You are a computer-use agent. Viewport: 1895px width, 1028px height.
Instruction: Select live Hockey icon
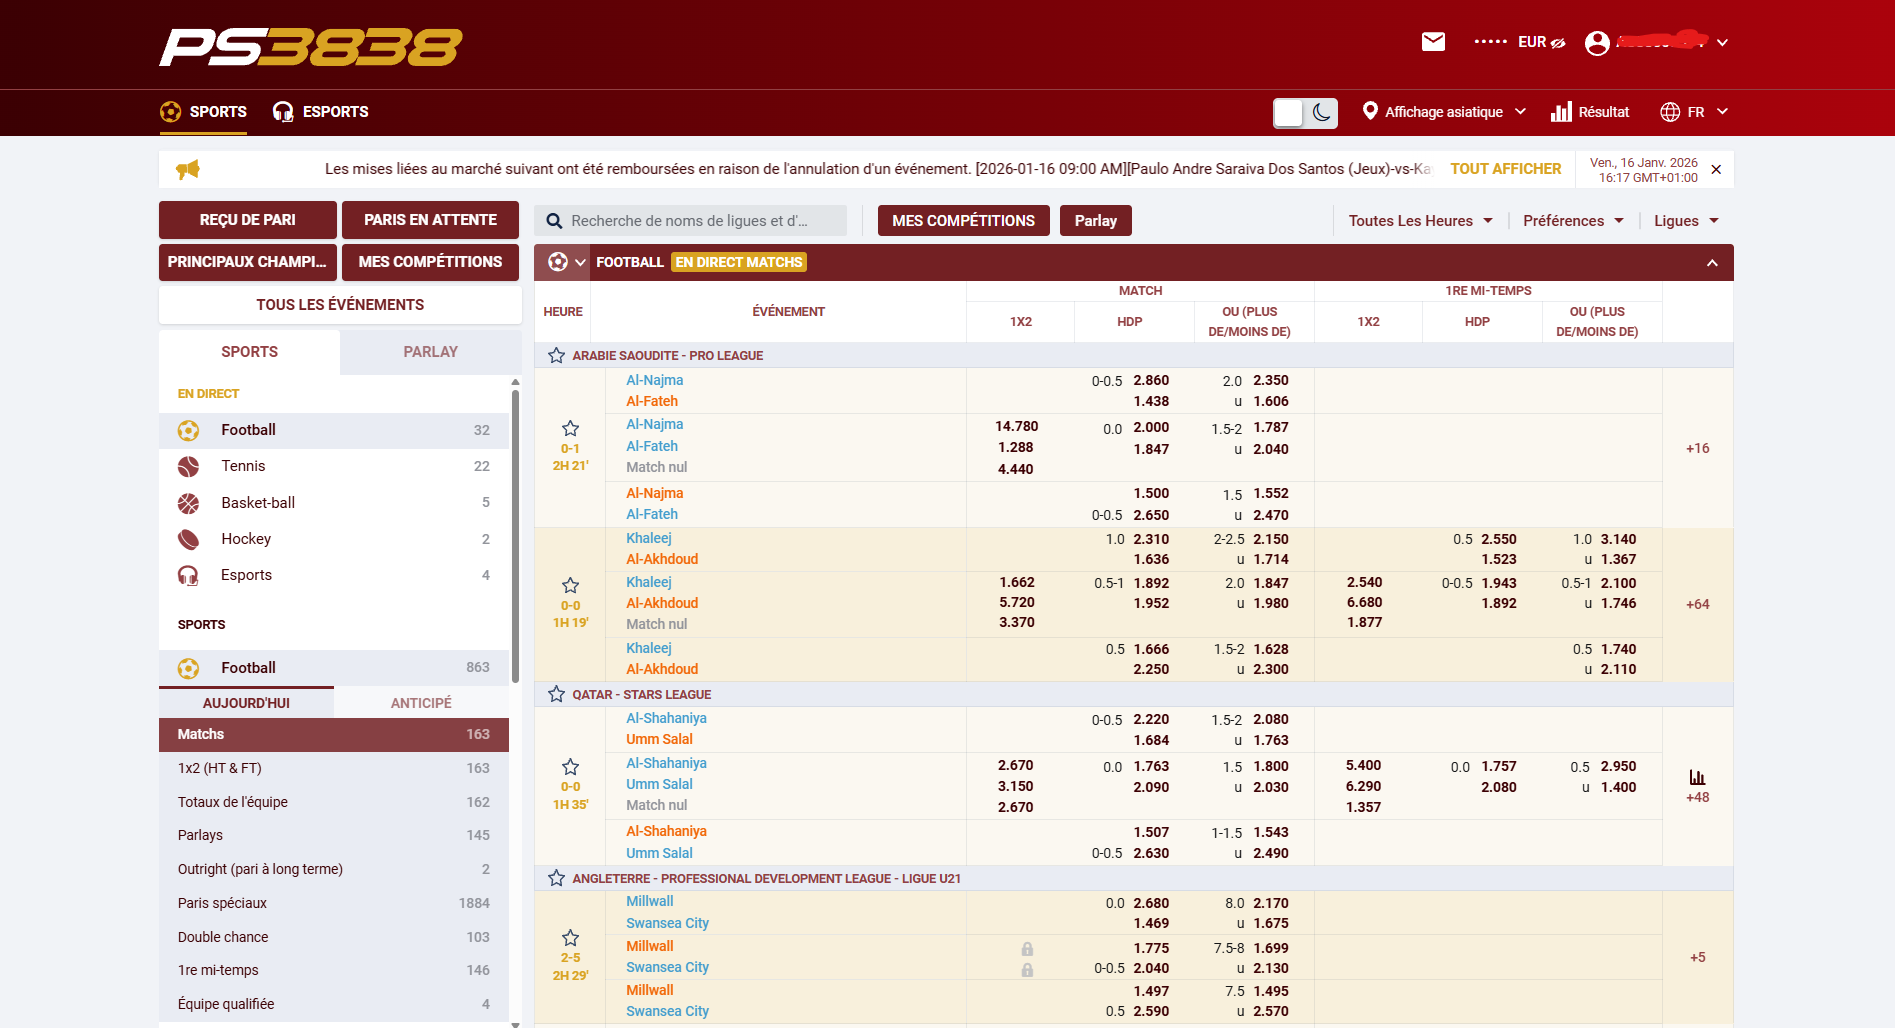coord(188,539)
